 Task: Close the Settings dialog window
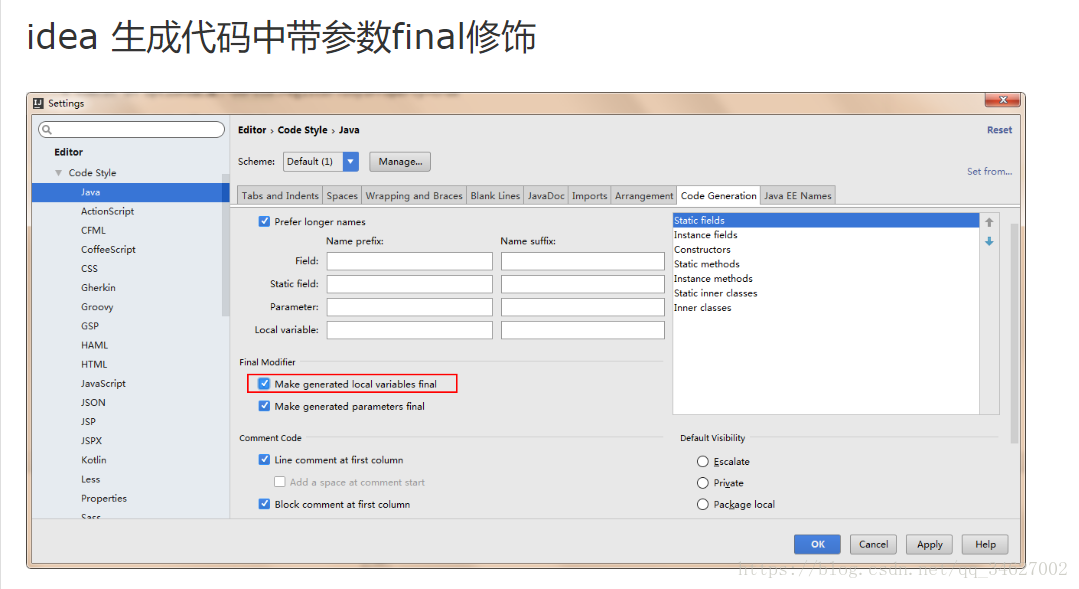click(1002, 100)
